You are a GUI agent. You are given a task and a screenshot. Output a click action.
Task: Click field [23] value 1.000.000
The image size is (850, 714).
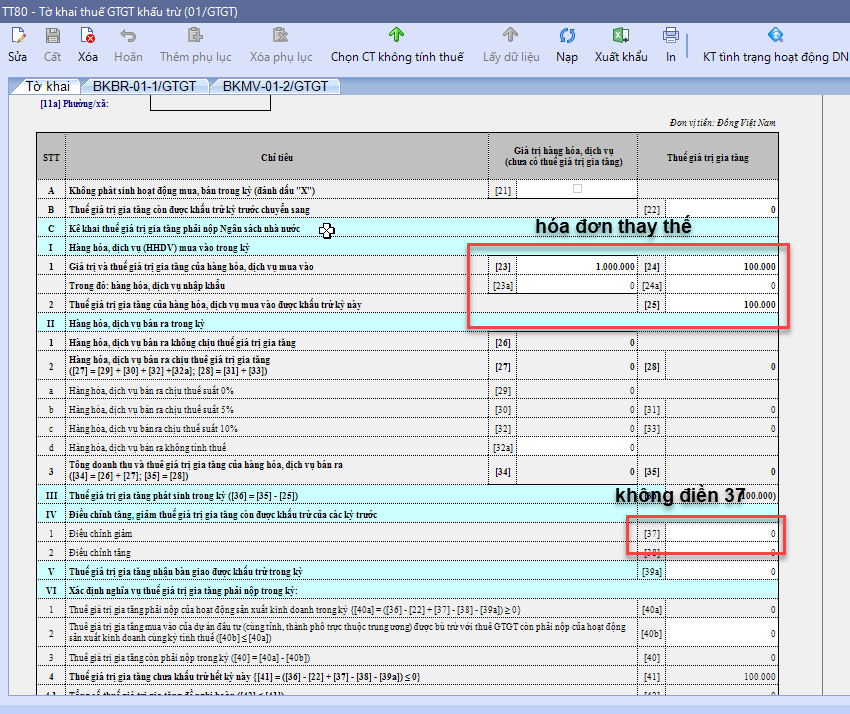click(577, 267)
